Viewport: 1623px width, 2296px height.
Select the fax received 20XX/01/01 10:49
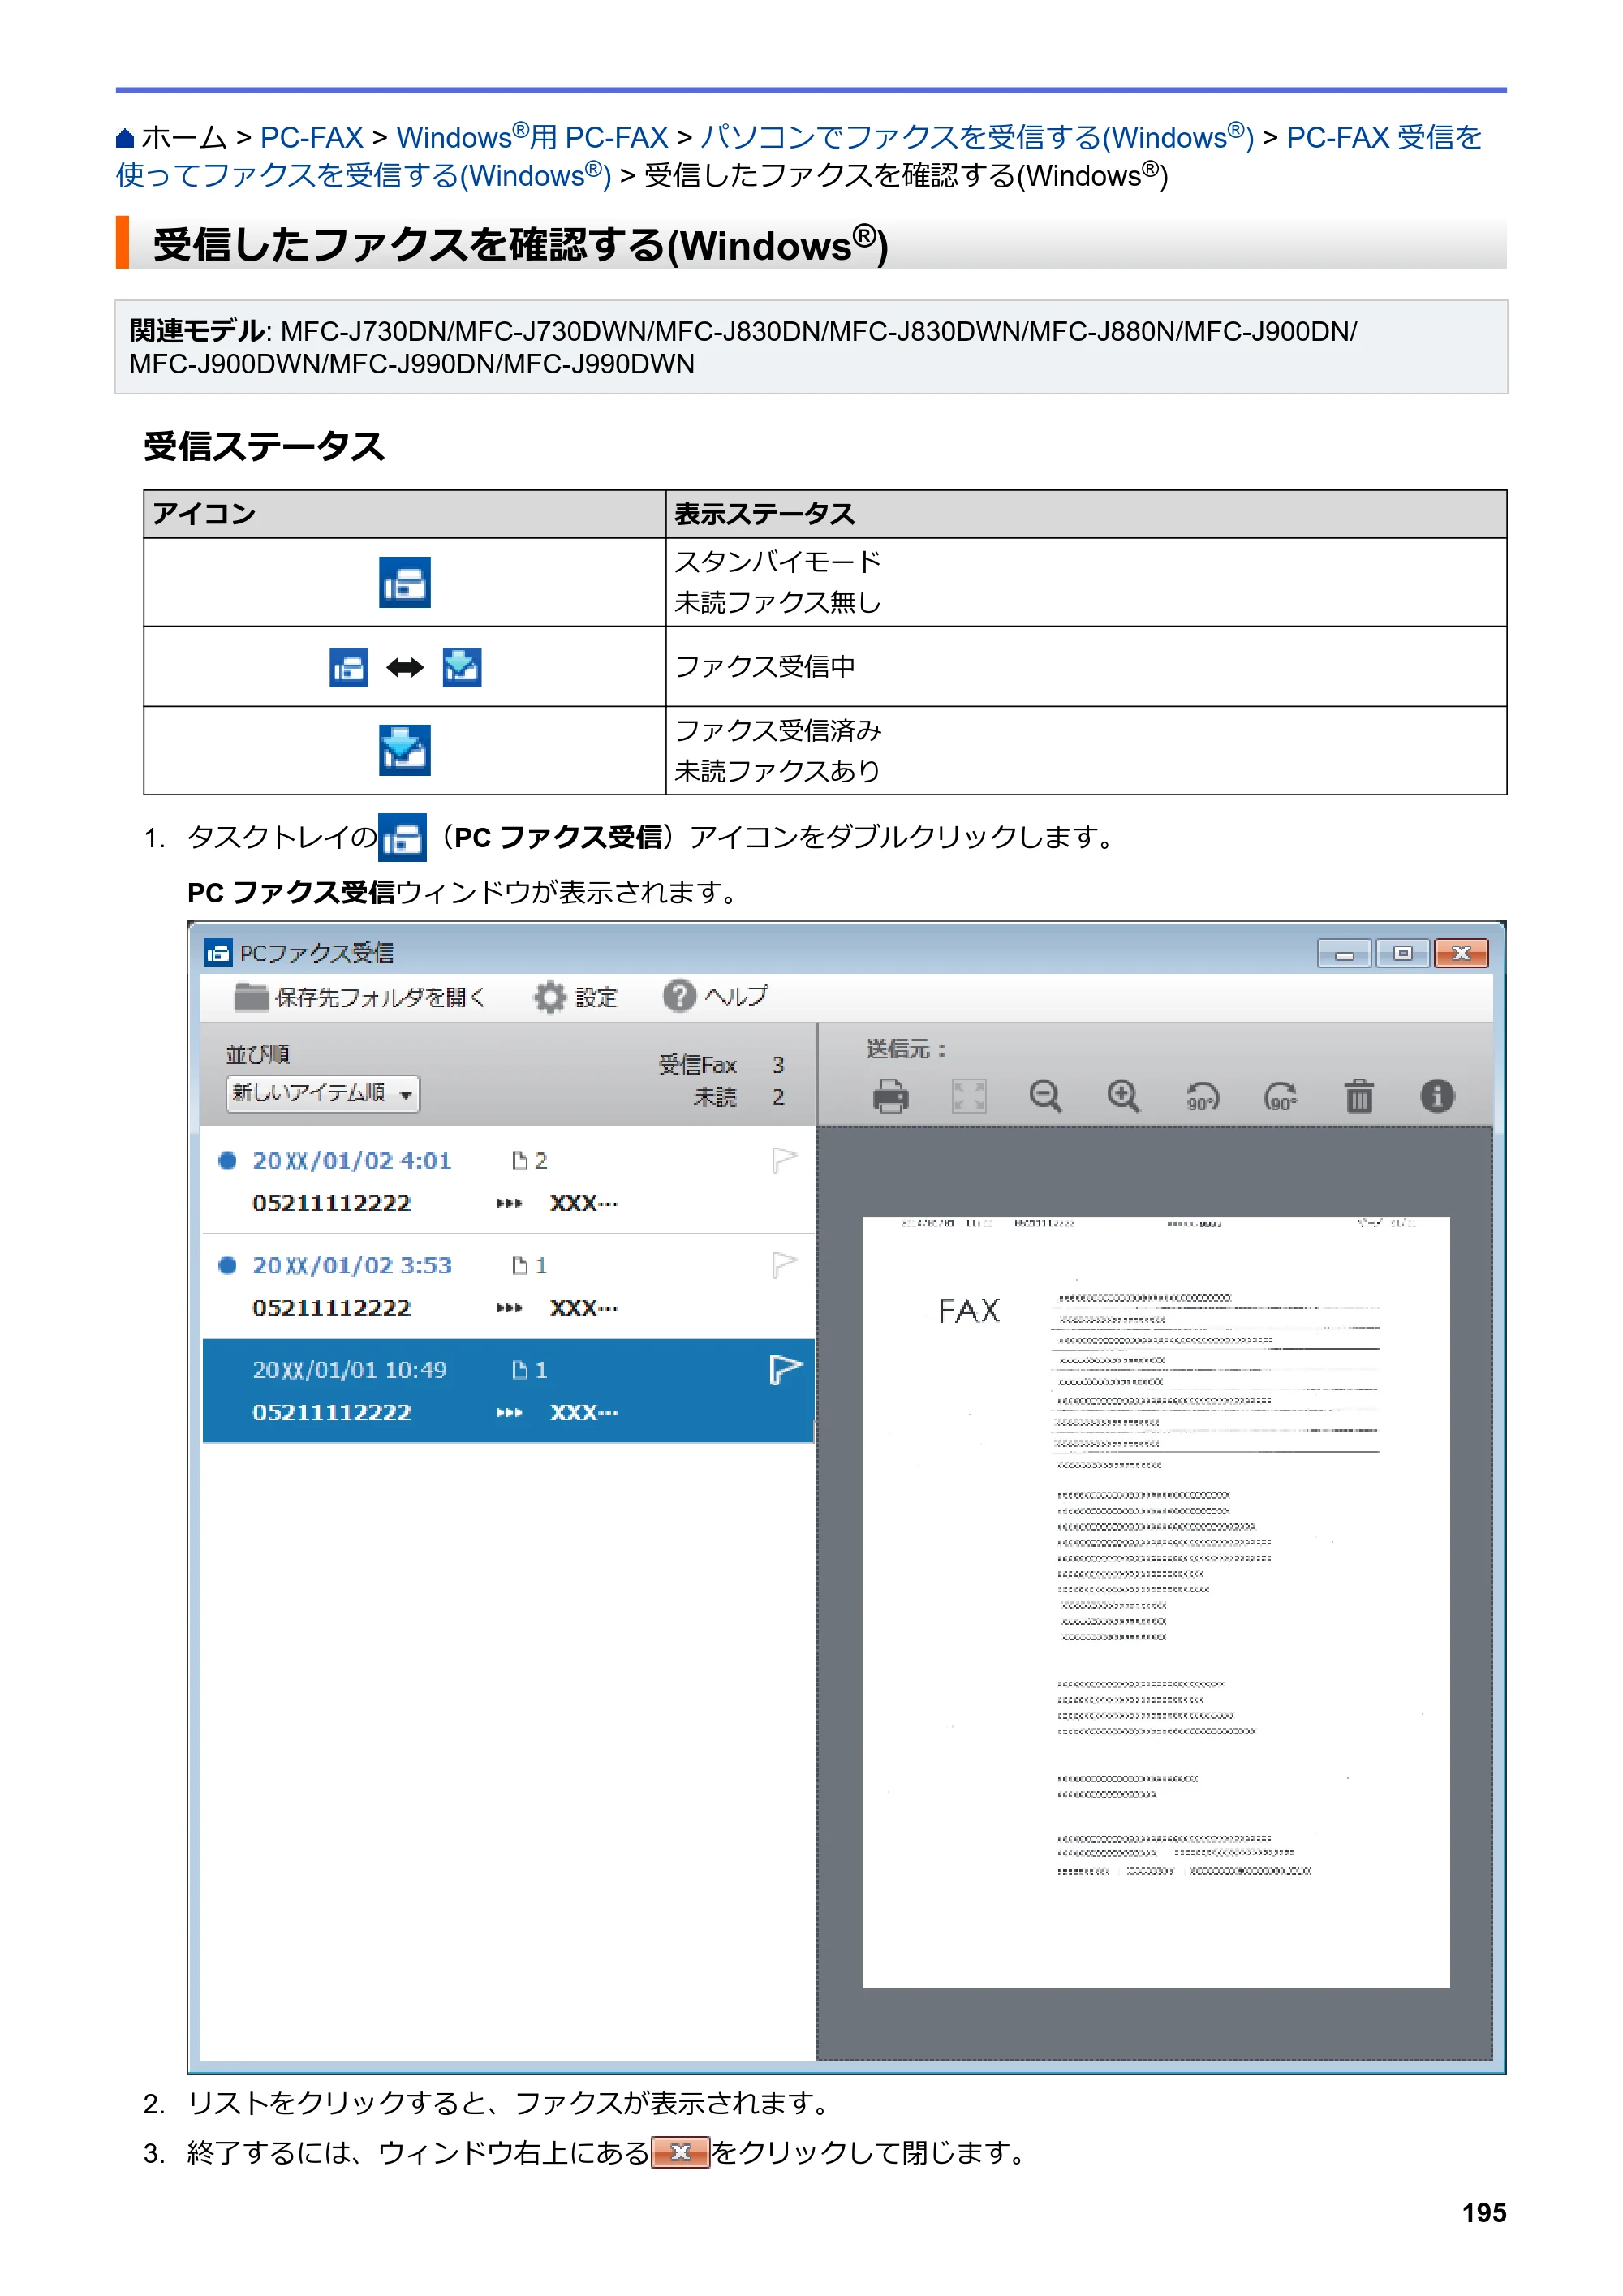pos(508,1391)
